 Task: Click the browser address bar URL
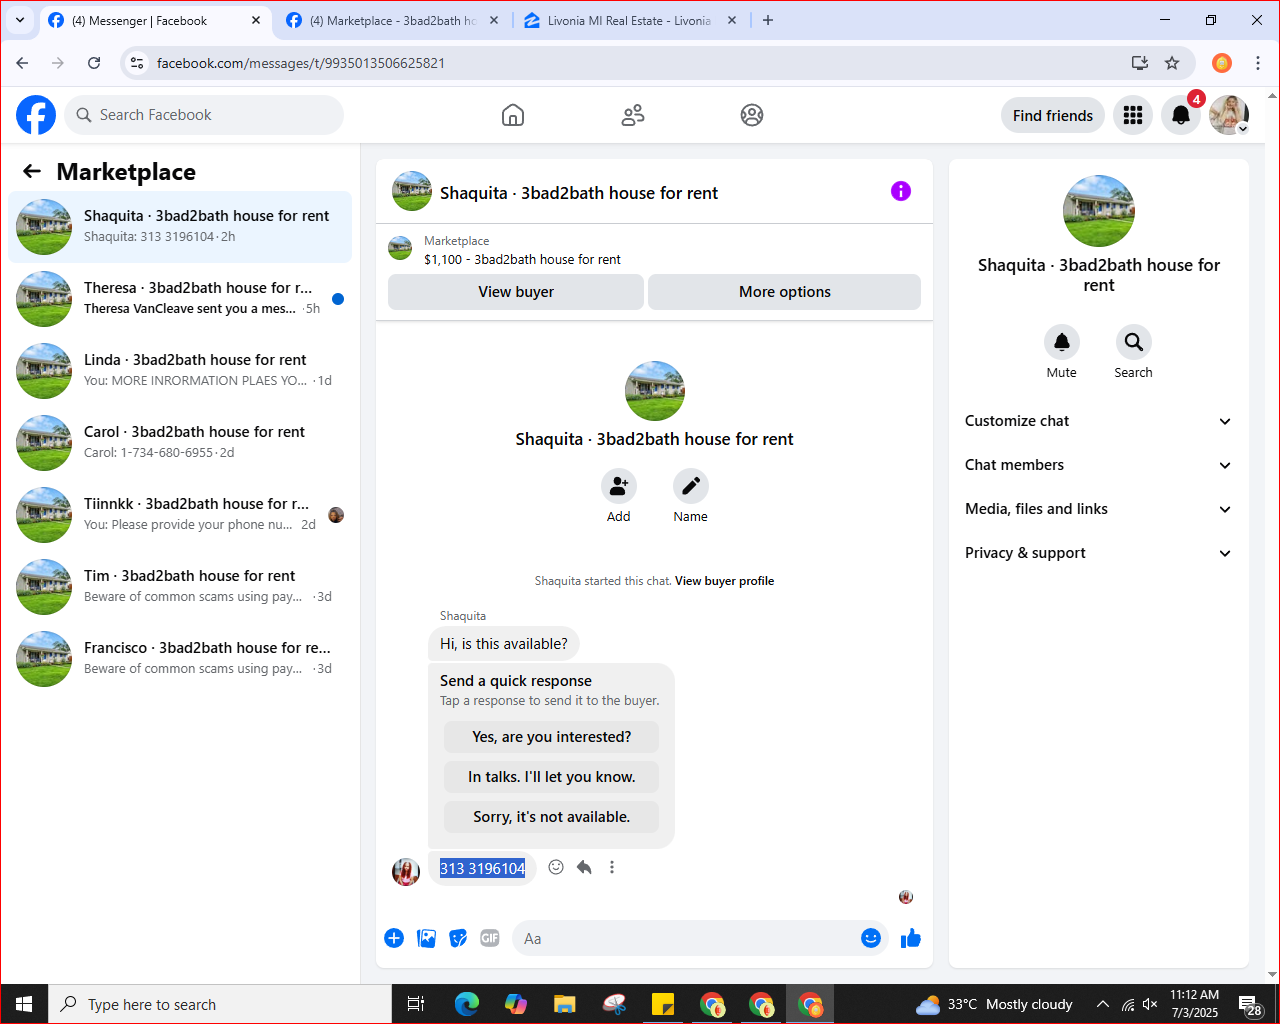pyautogui.click(x=301, y=63)
